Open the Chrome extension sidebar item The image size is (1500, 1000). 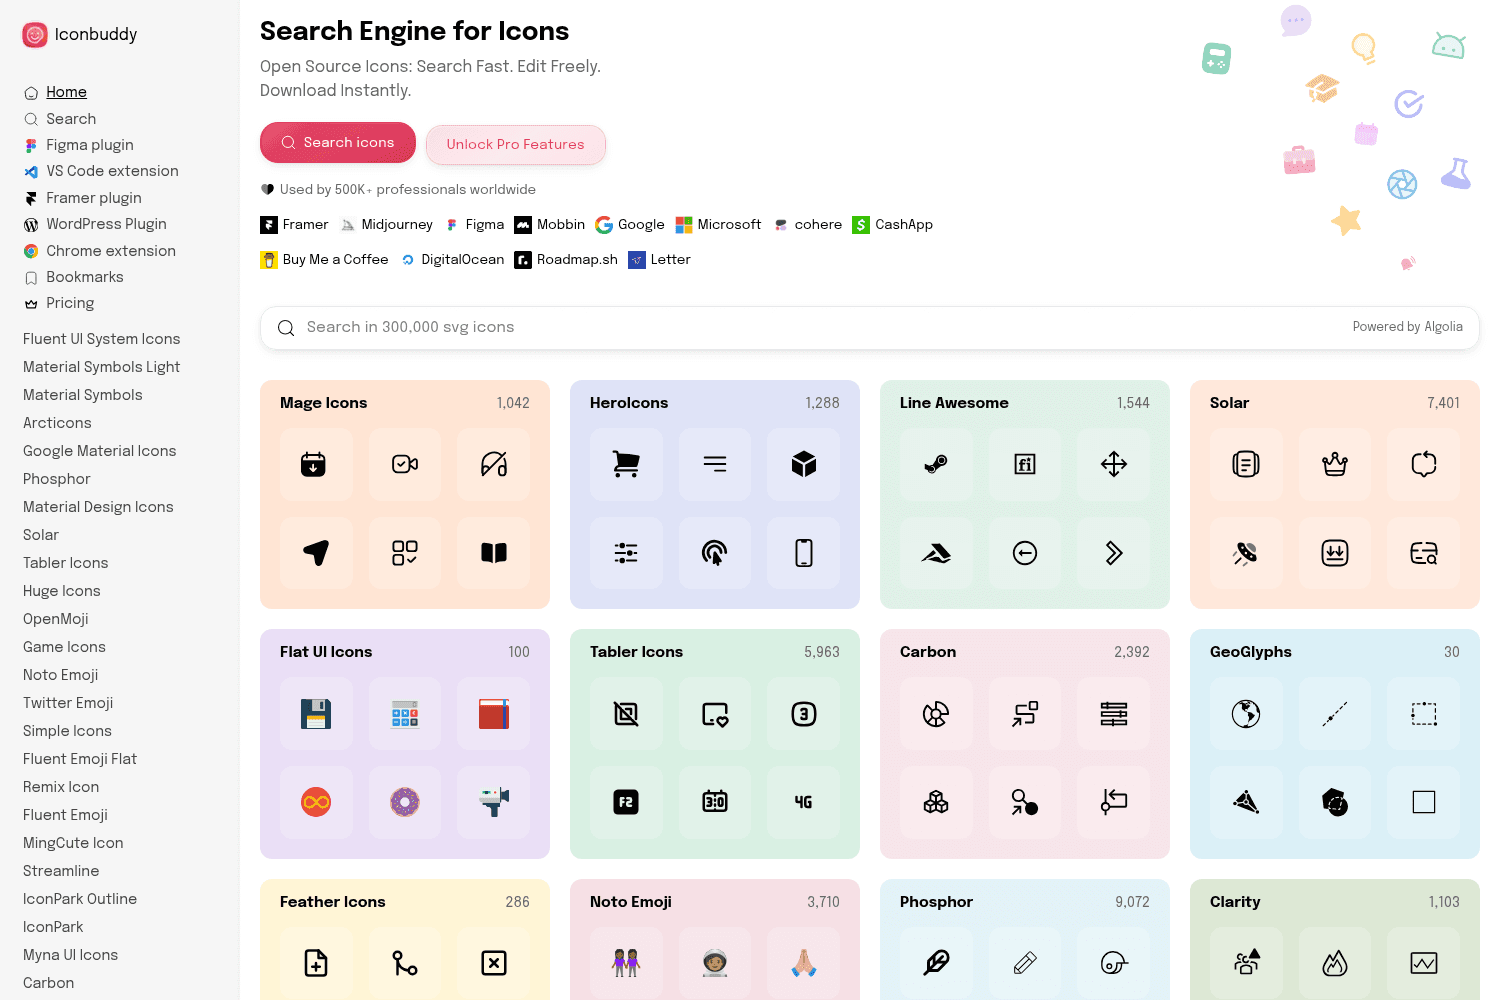[x=111, y=251]
